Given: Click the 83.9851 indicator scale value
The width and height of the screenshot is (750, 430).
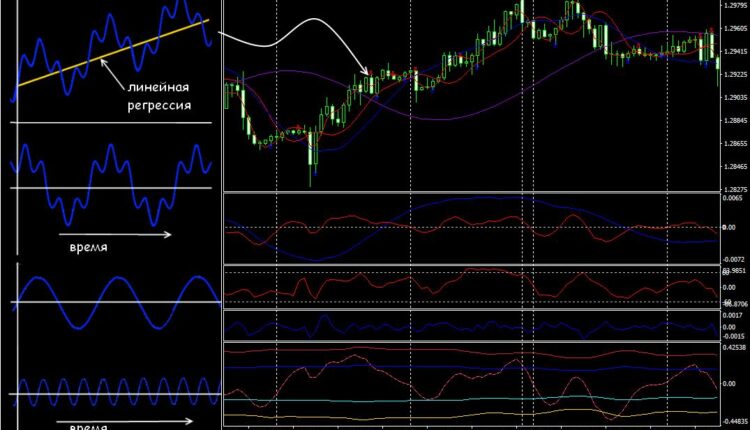Looking at the screenshot, I should 734,271.
